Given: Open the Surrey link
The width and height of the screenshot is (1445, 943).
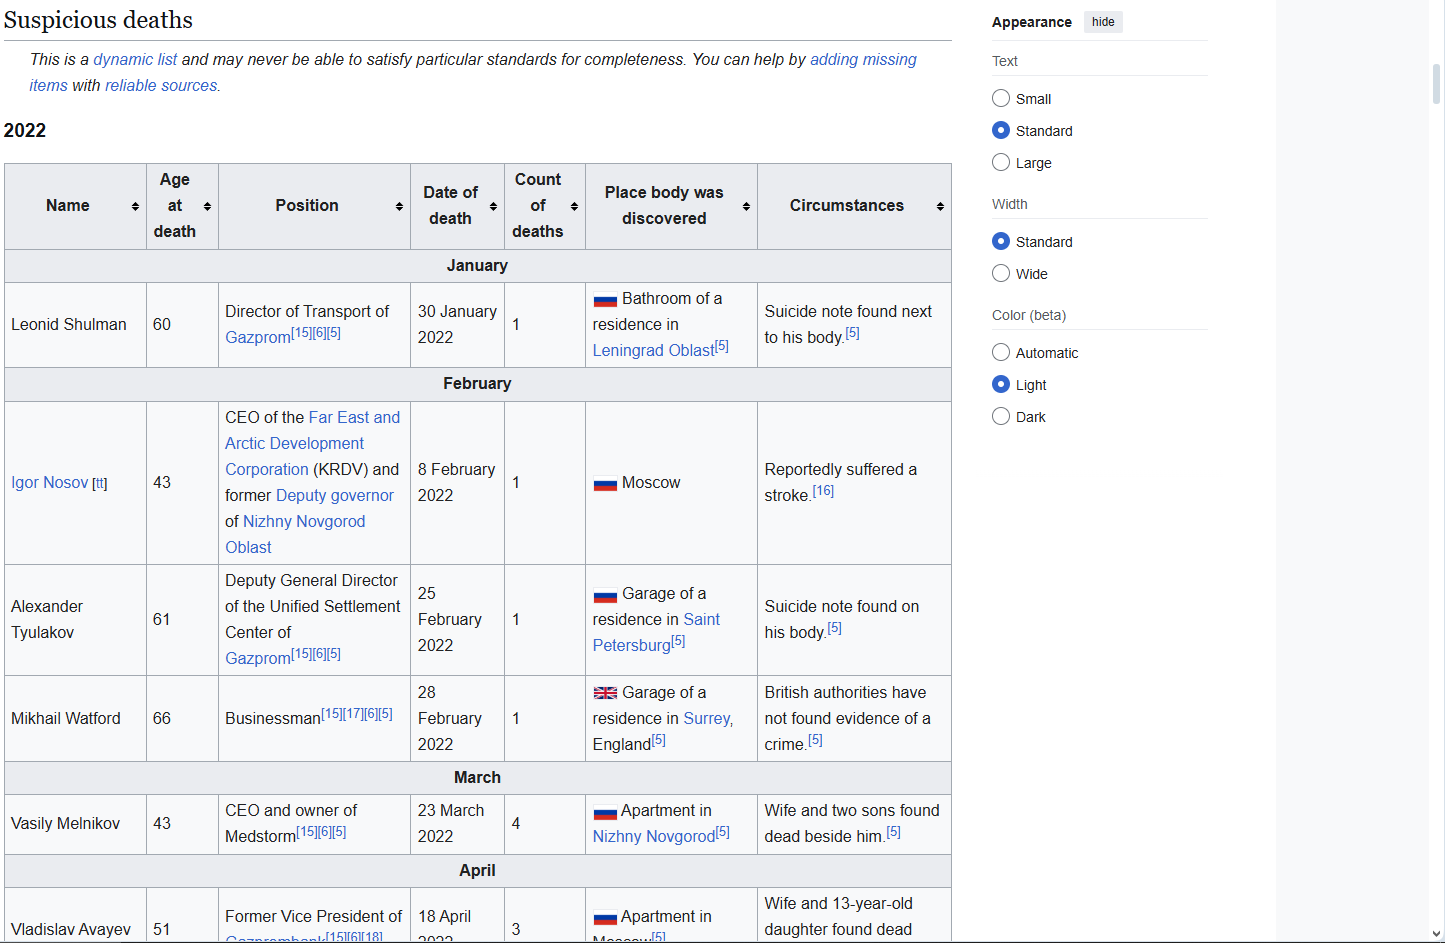Looking at the screenshot, I should point(707,719).
